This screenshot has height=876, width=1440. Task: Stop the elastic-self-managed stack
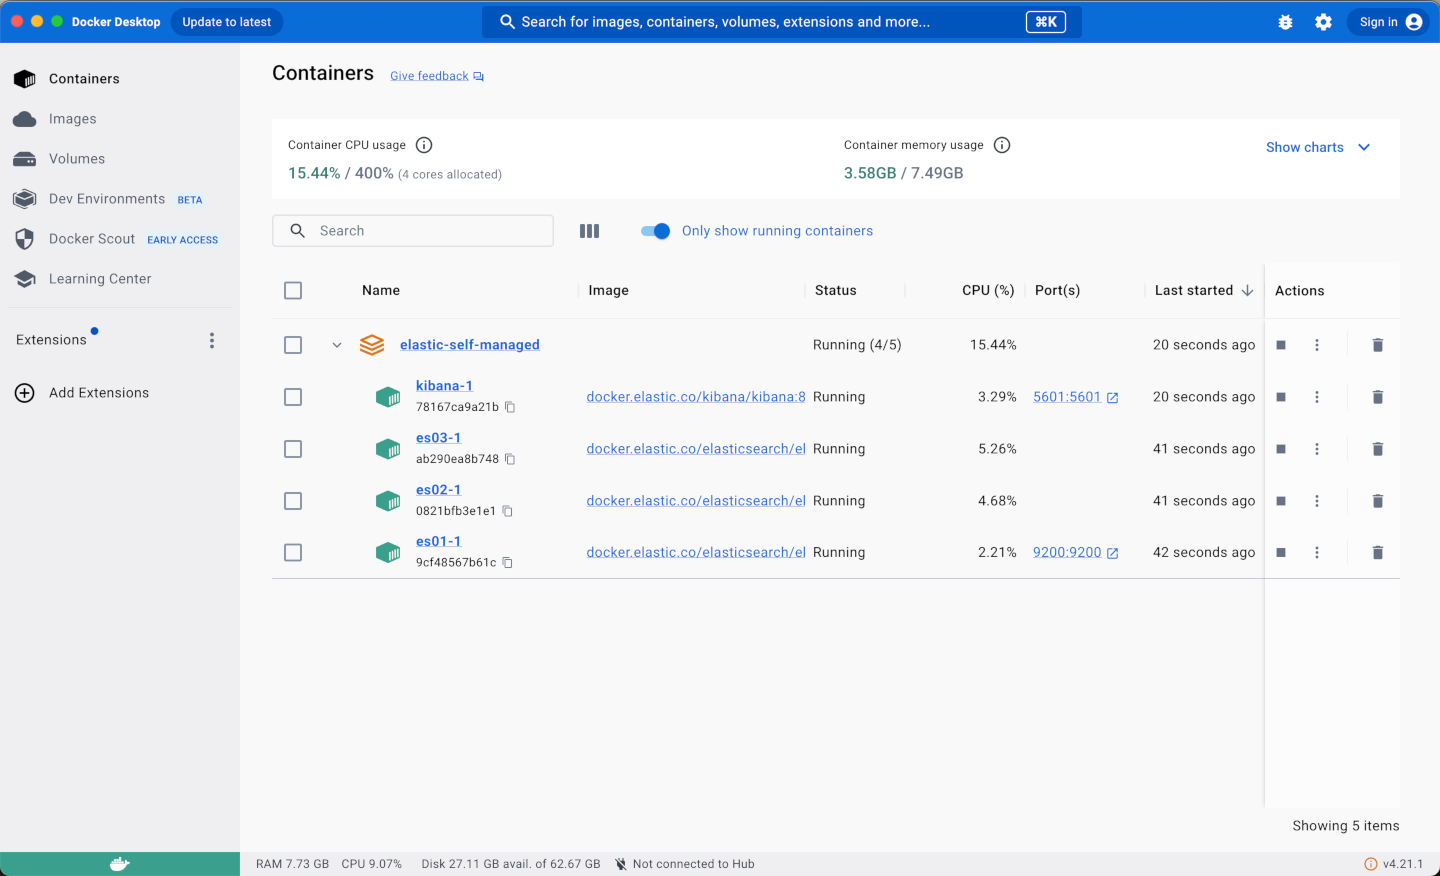pyautogui.click(x=1281, y=345)
